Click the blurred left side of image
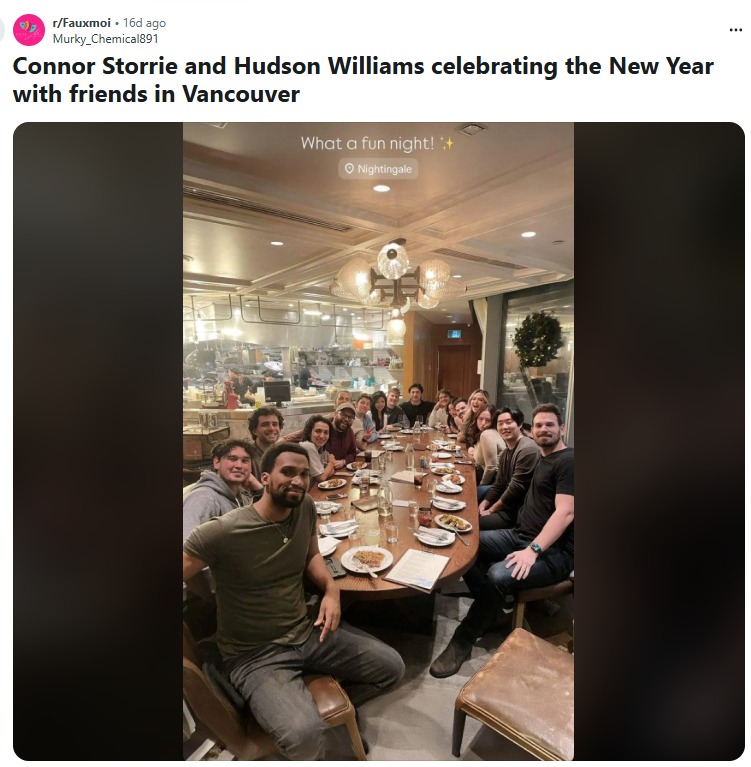The height and width of the screenshot is (767, 751). (x=98, y=441)
